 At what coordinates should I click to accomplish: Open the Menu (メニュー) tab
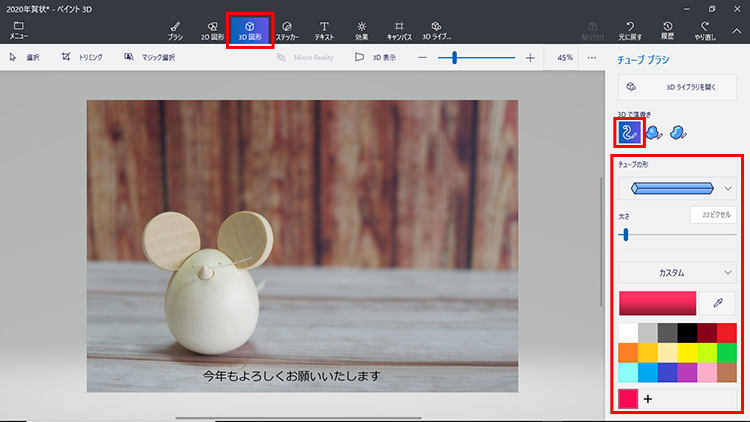click(x=18, y=29)
